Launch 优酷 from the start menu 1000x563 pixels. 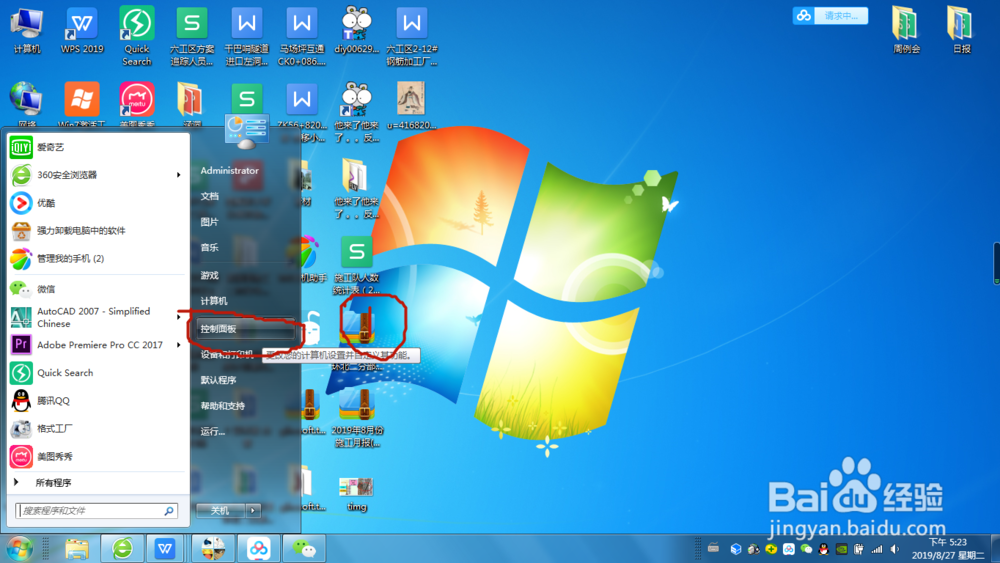[x=98, y=203]
